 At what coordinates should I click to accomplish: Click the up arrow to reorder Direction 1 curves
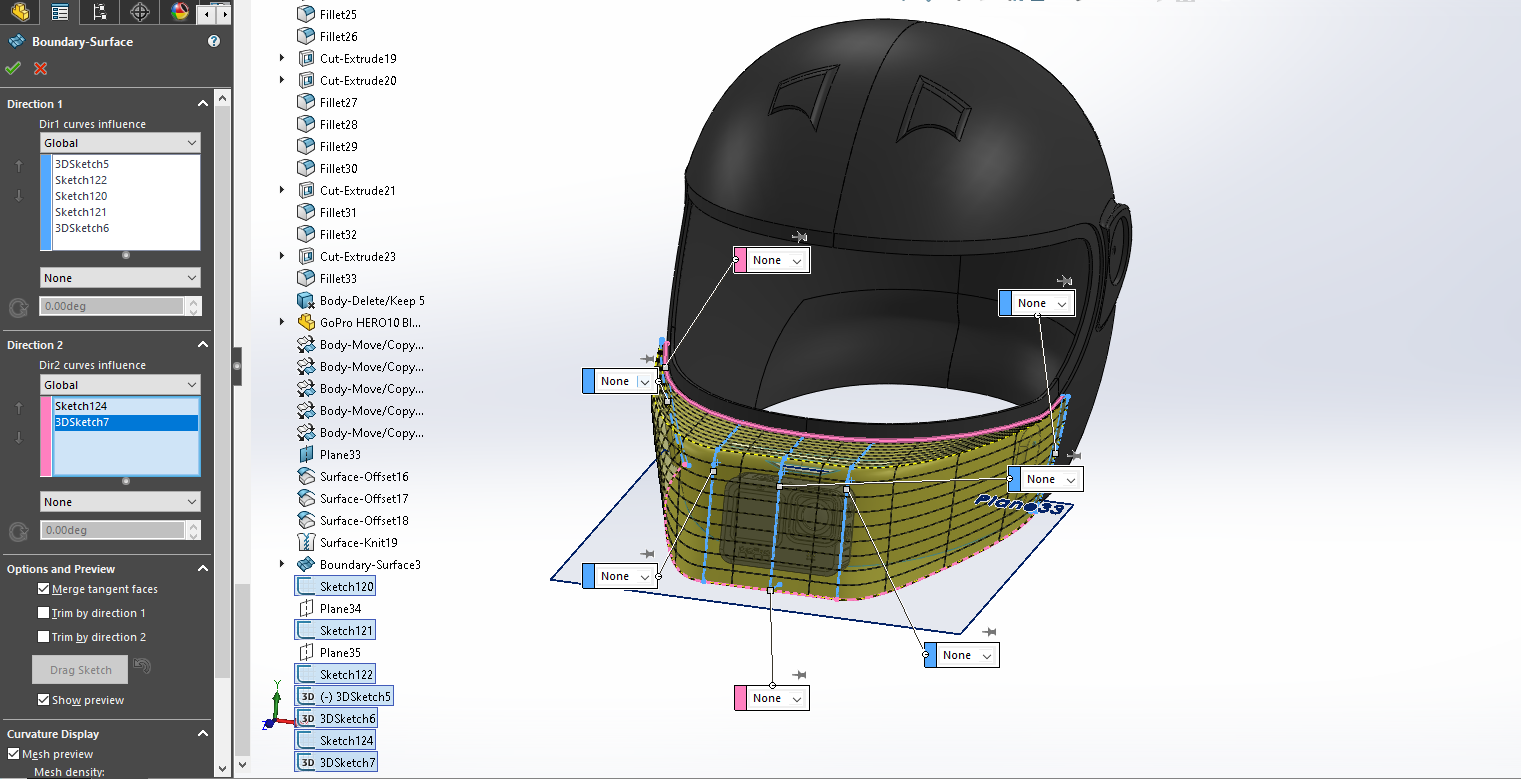[x=18, y=165]
